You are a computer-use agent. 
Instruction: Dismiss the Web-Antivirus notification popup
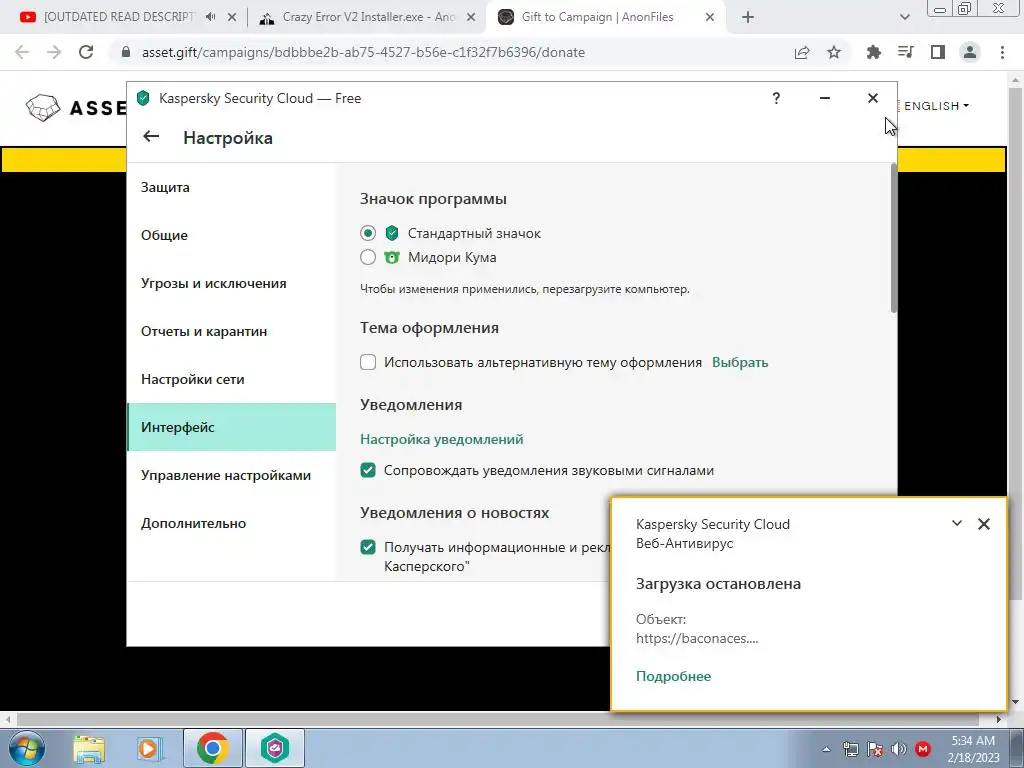tap(984, 524)
